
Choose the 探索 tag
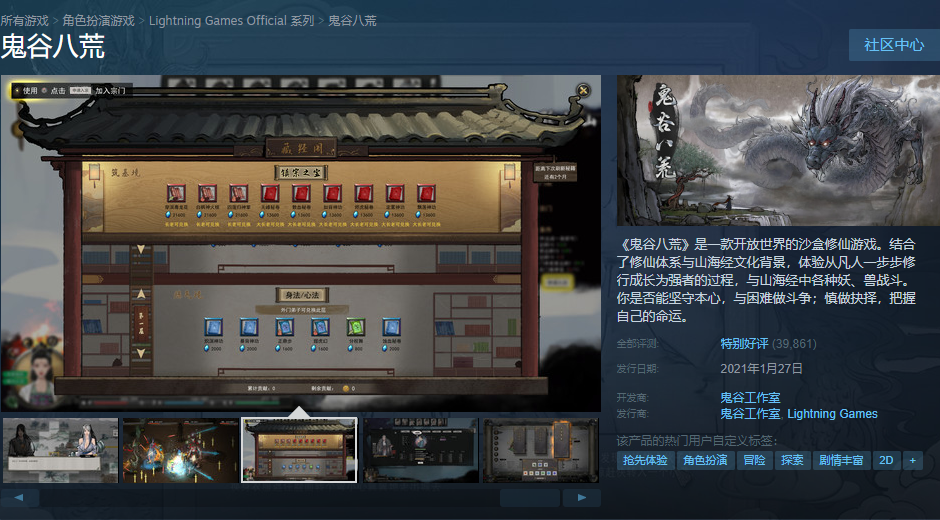(792, 460)
